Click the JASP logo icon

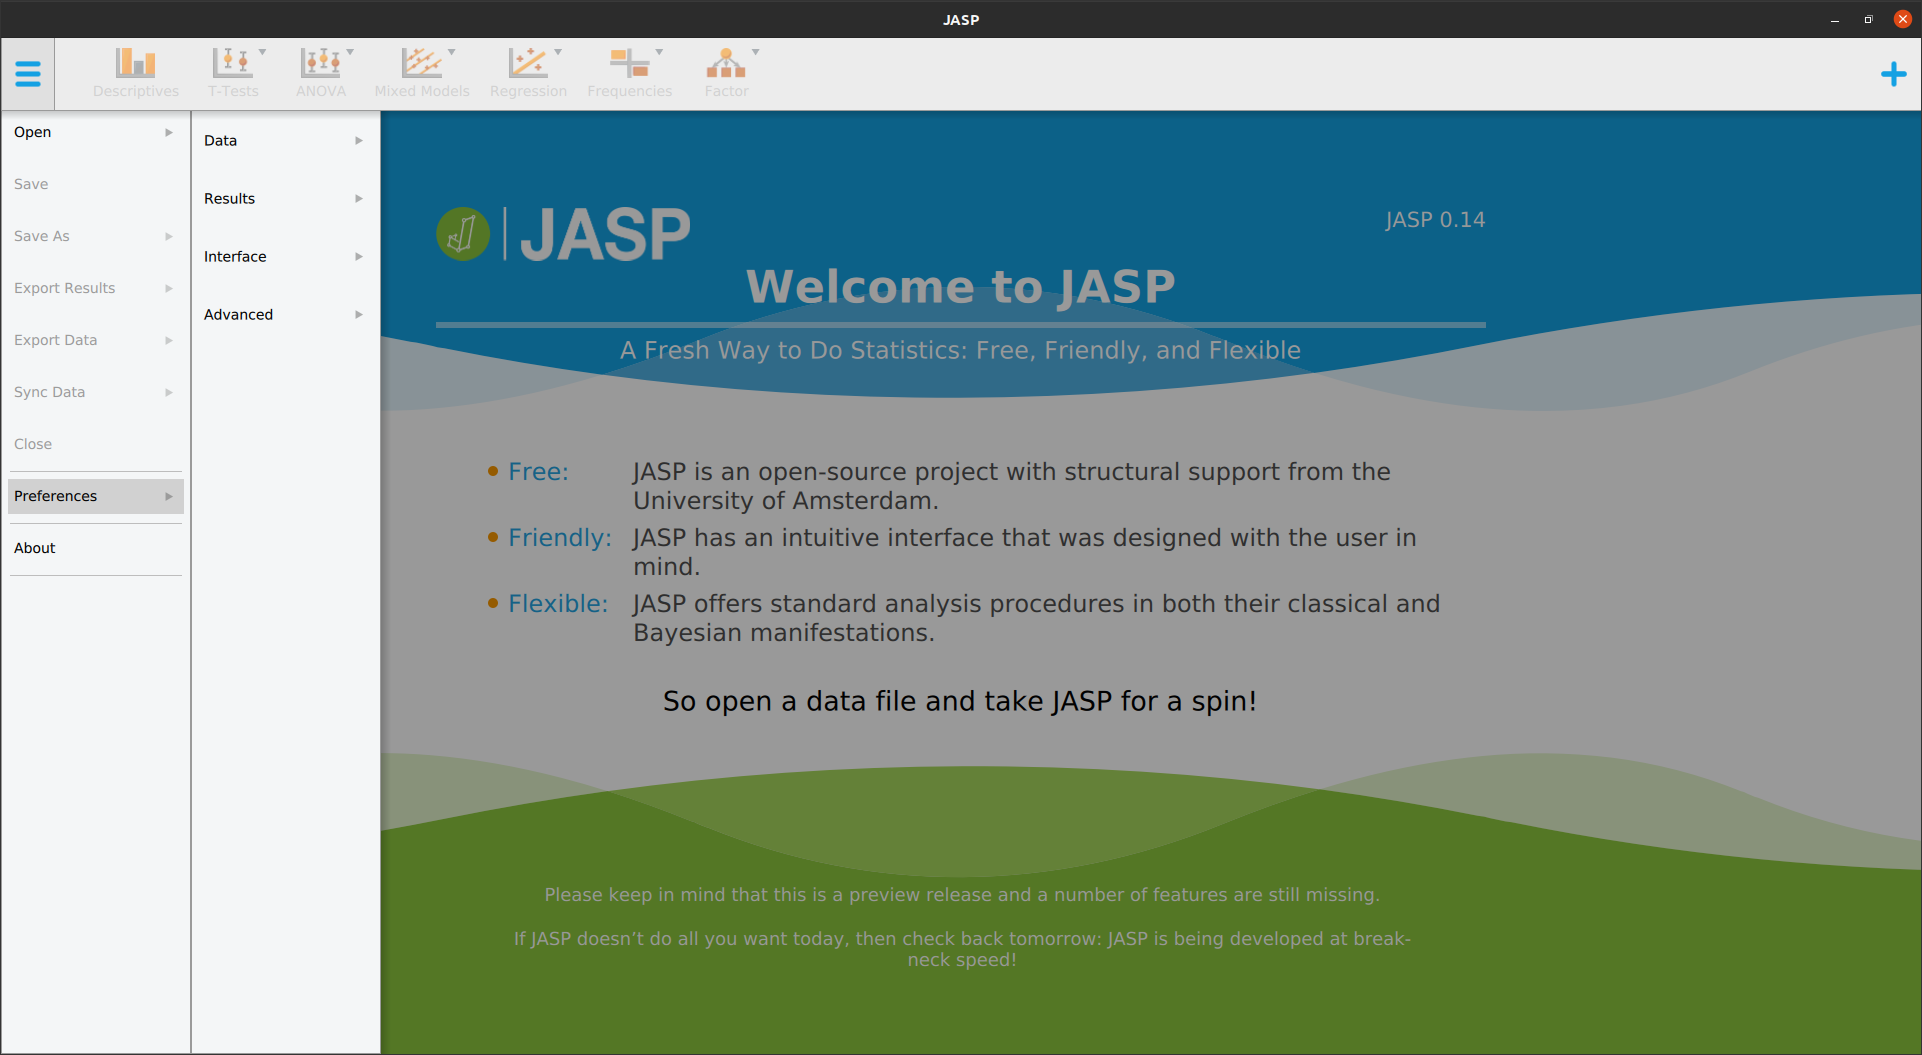(462, 233)
